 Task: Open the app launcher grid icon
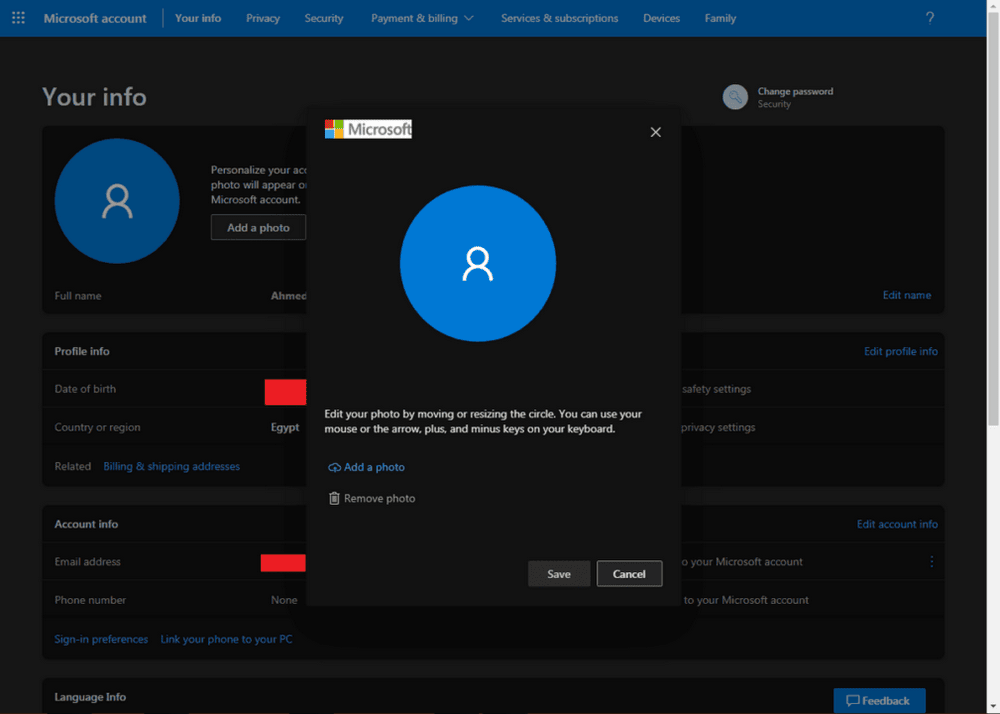pyautogui.click(x=18, y=17)
